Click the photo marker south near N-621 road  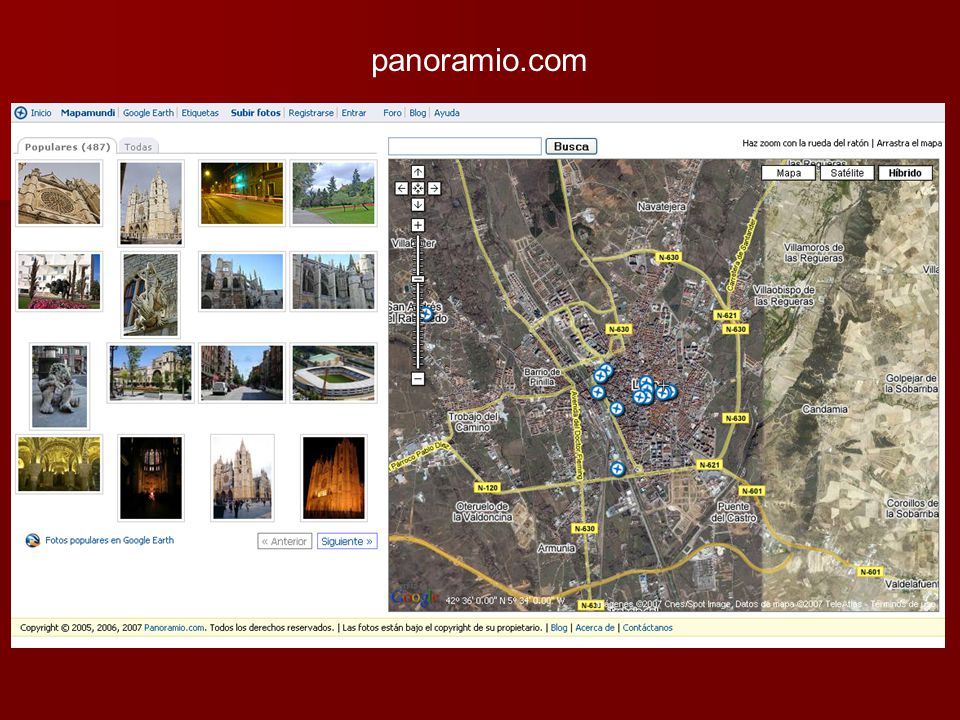(617, 469)
